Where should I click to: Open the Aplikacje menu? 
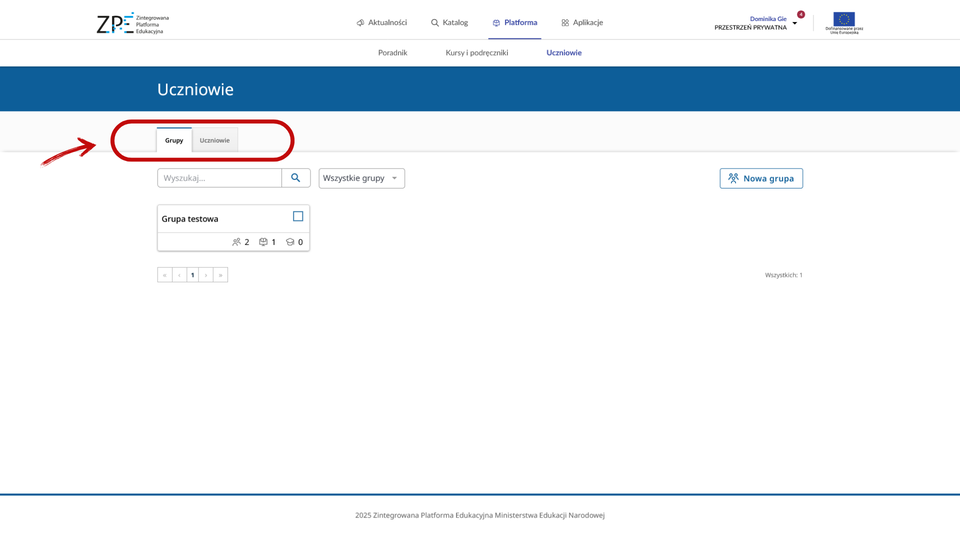[x=582, y=22]
